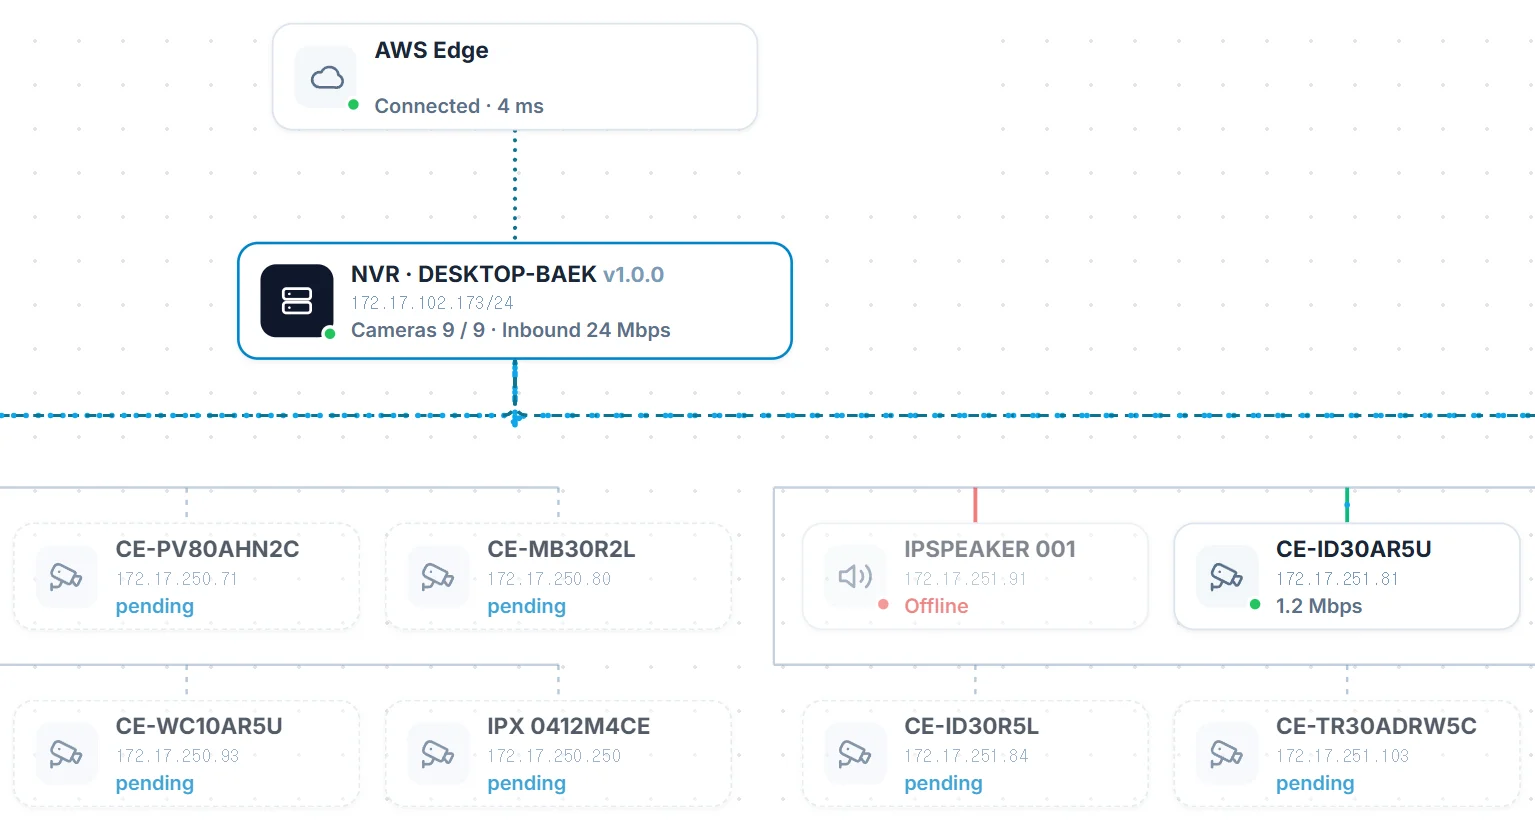Click the CE-MB30R2L device name
Viewport: 1535px width, 820px height.
[x=561, y=549]
